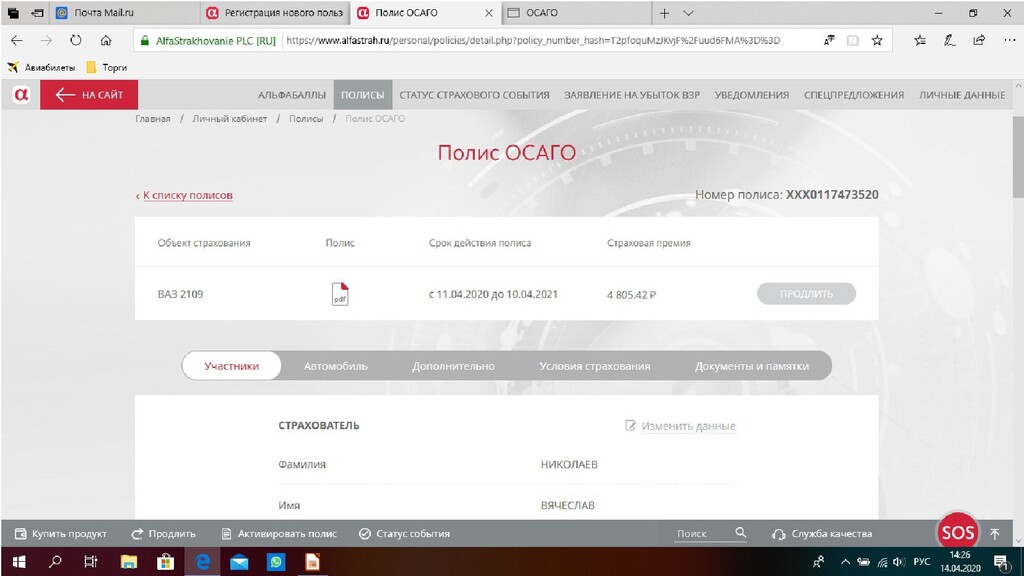Switch to ОСАГО browser tab

coord(577,13)
